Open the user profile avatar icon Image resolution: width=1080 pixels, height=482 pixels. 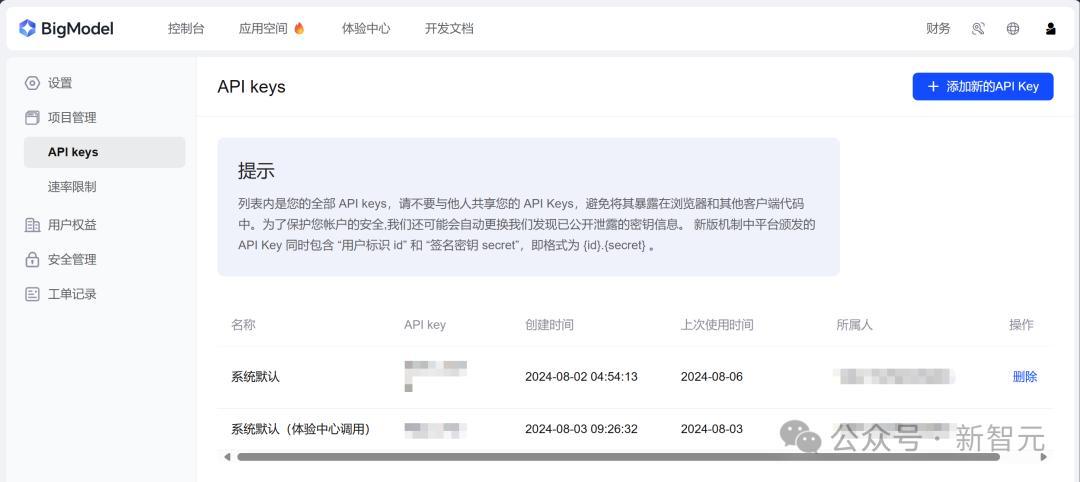pos(1050,28)
